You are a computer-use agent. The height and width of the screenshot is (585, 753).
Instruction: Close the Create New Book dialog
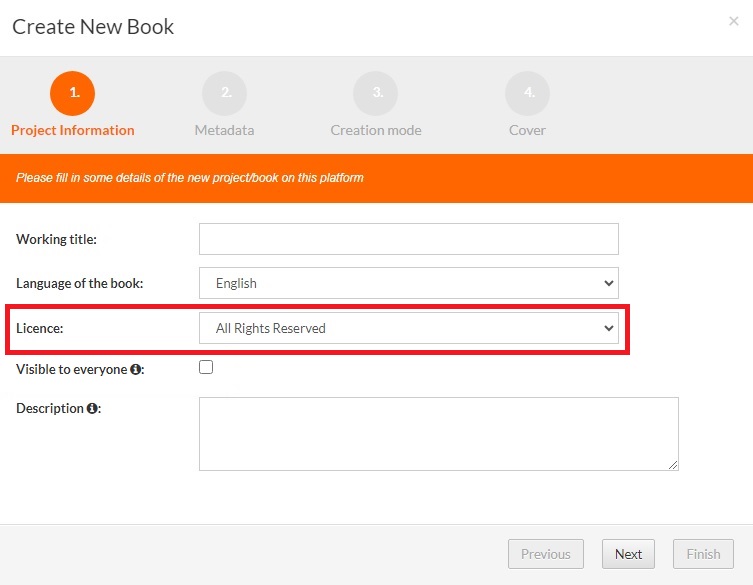(734, 21)
